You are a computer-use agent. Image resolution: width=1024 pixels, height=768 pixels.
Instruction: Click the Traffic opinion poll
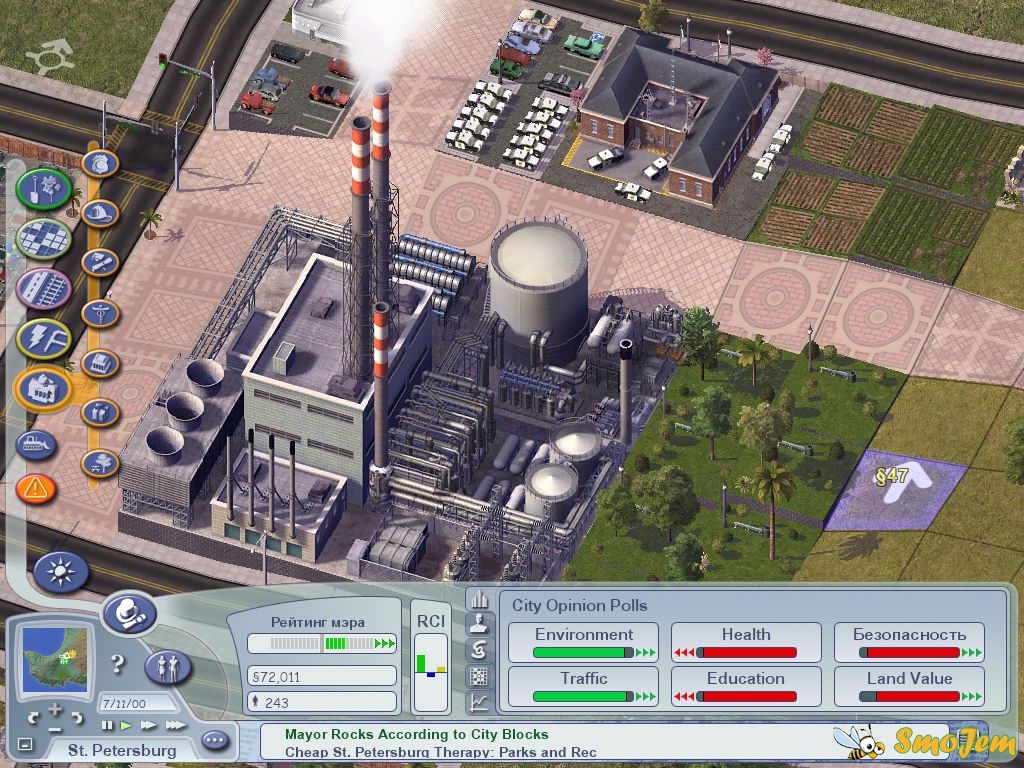coord(583,686)
